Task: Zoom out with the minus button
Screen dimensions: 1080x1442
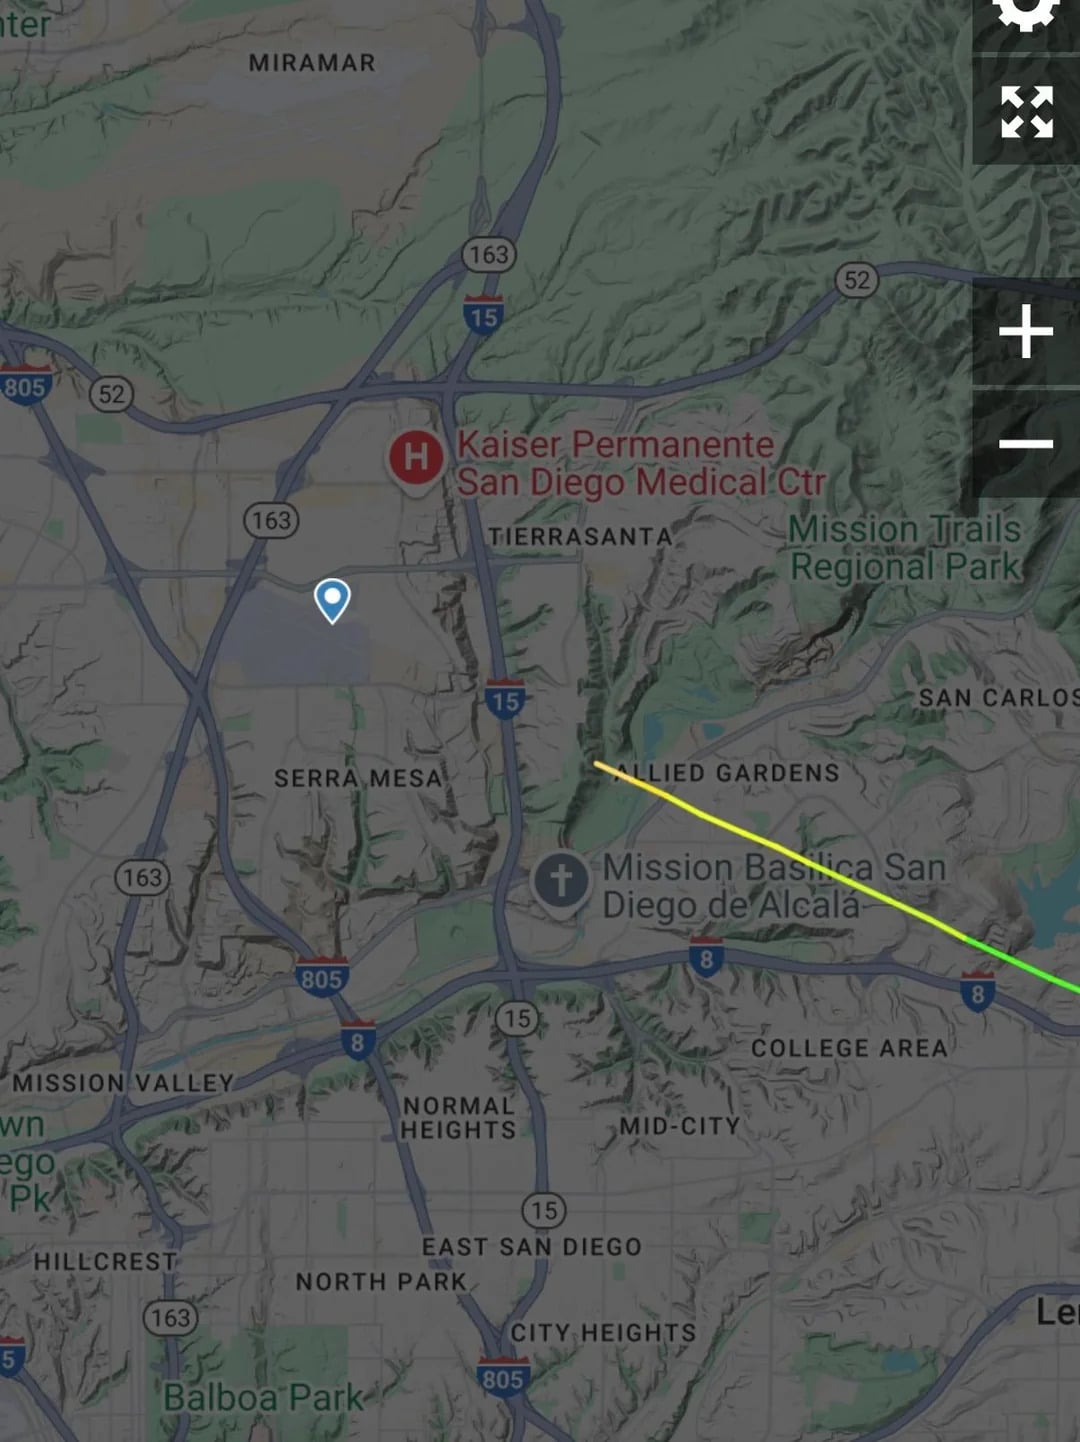Action: click(1026, 443)
